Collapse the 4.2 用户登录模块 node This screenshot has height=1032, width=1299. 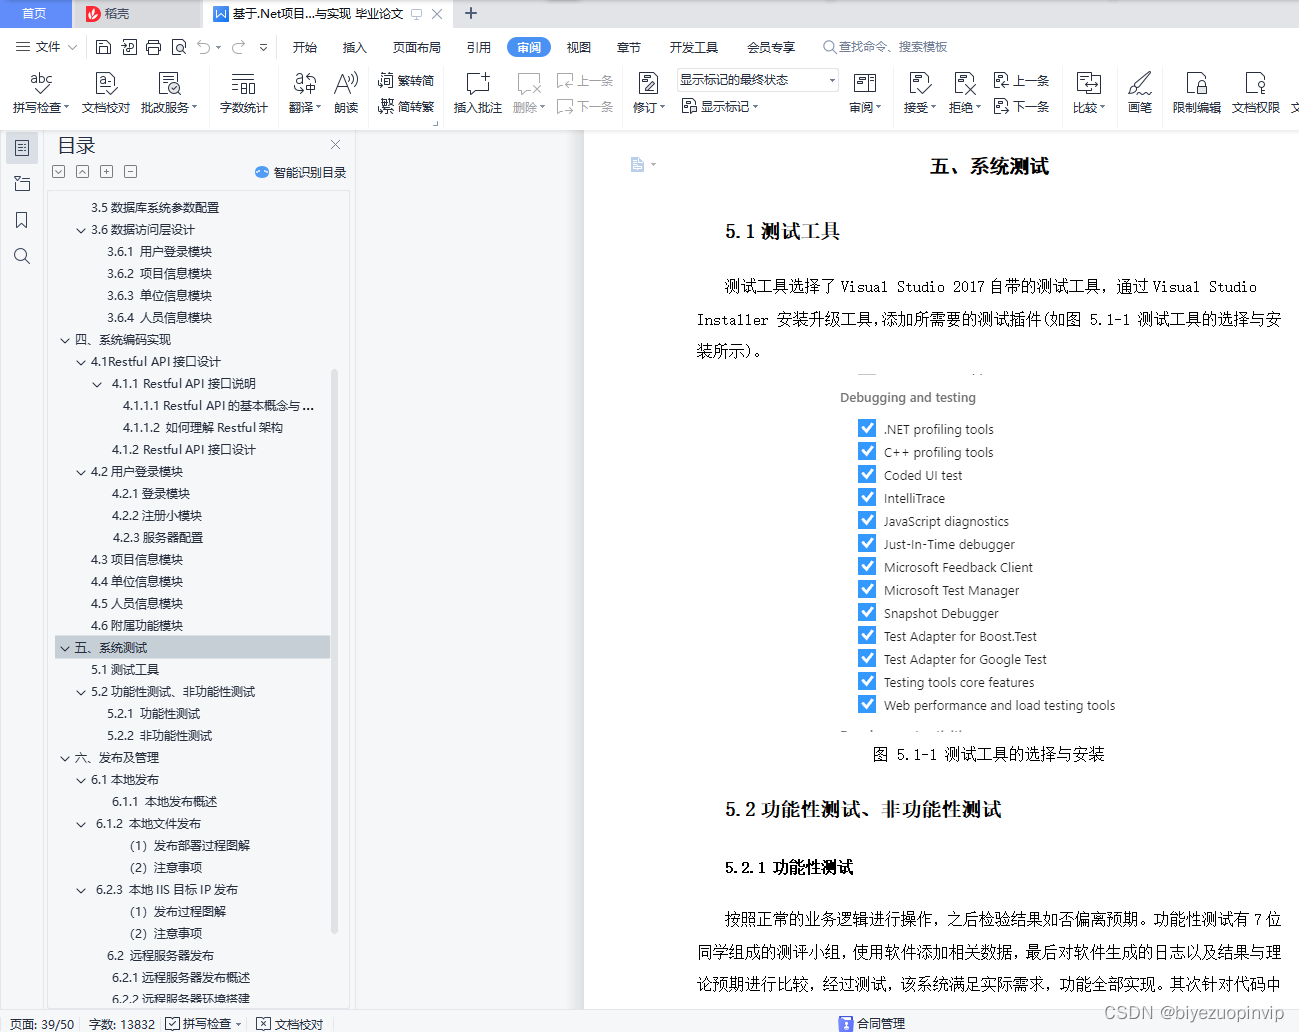click(x=81, y=472)
